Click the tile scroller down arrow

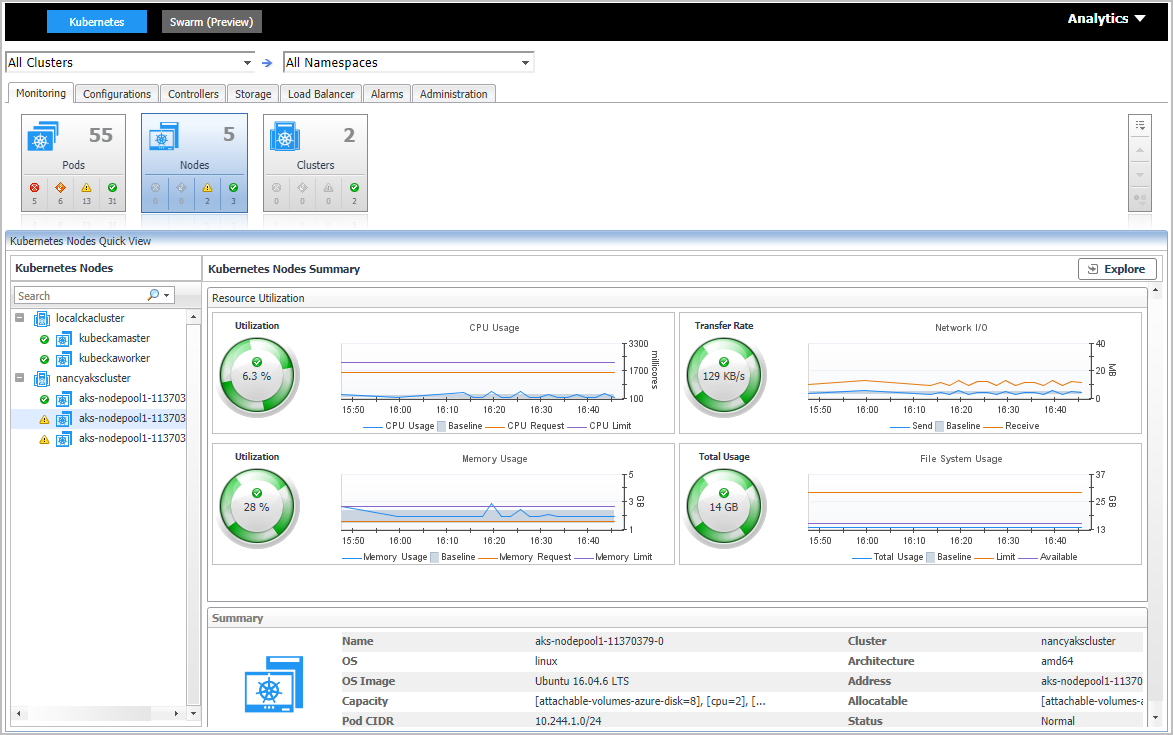(1140, 175)
